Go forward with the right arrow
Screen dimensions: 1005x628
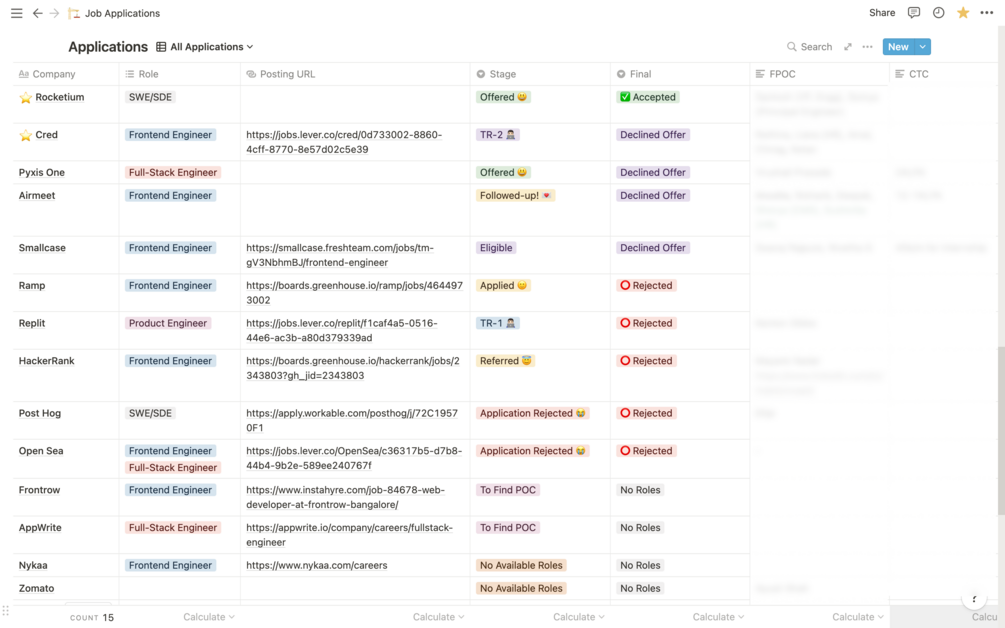pos(54,13)
